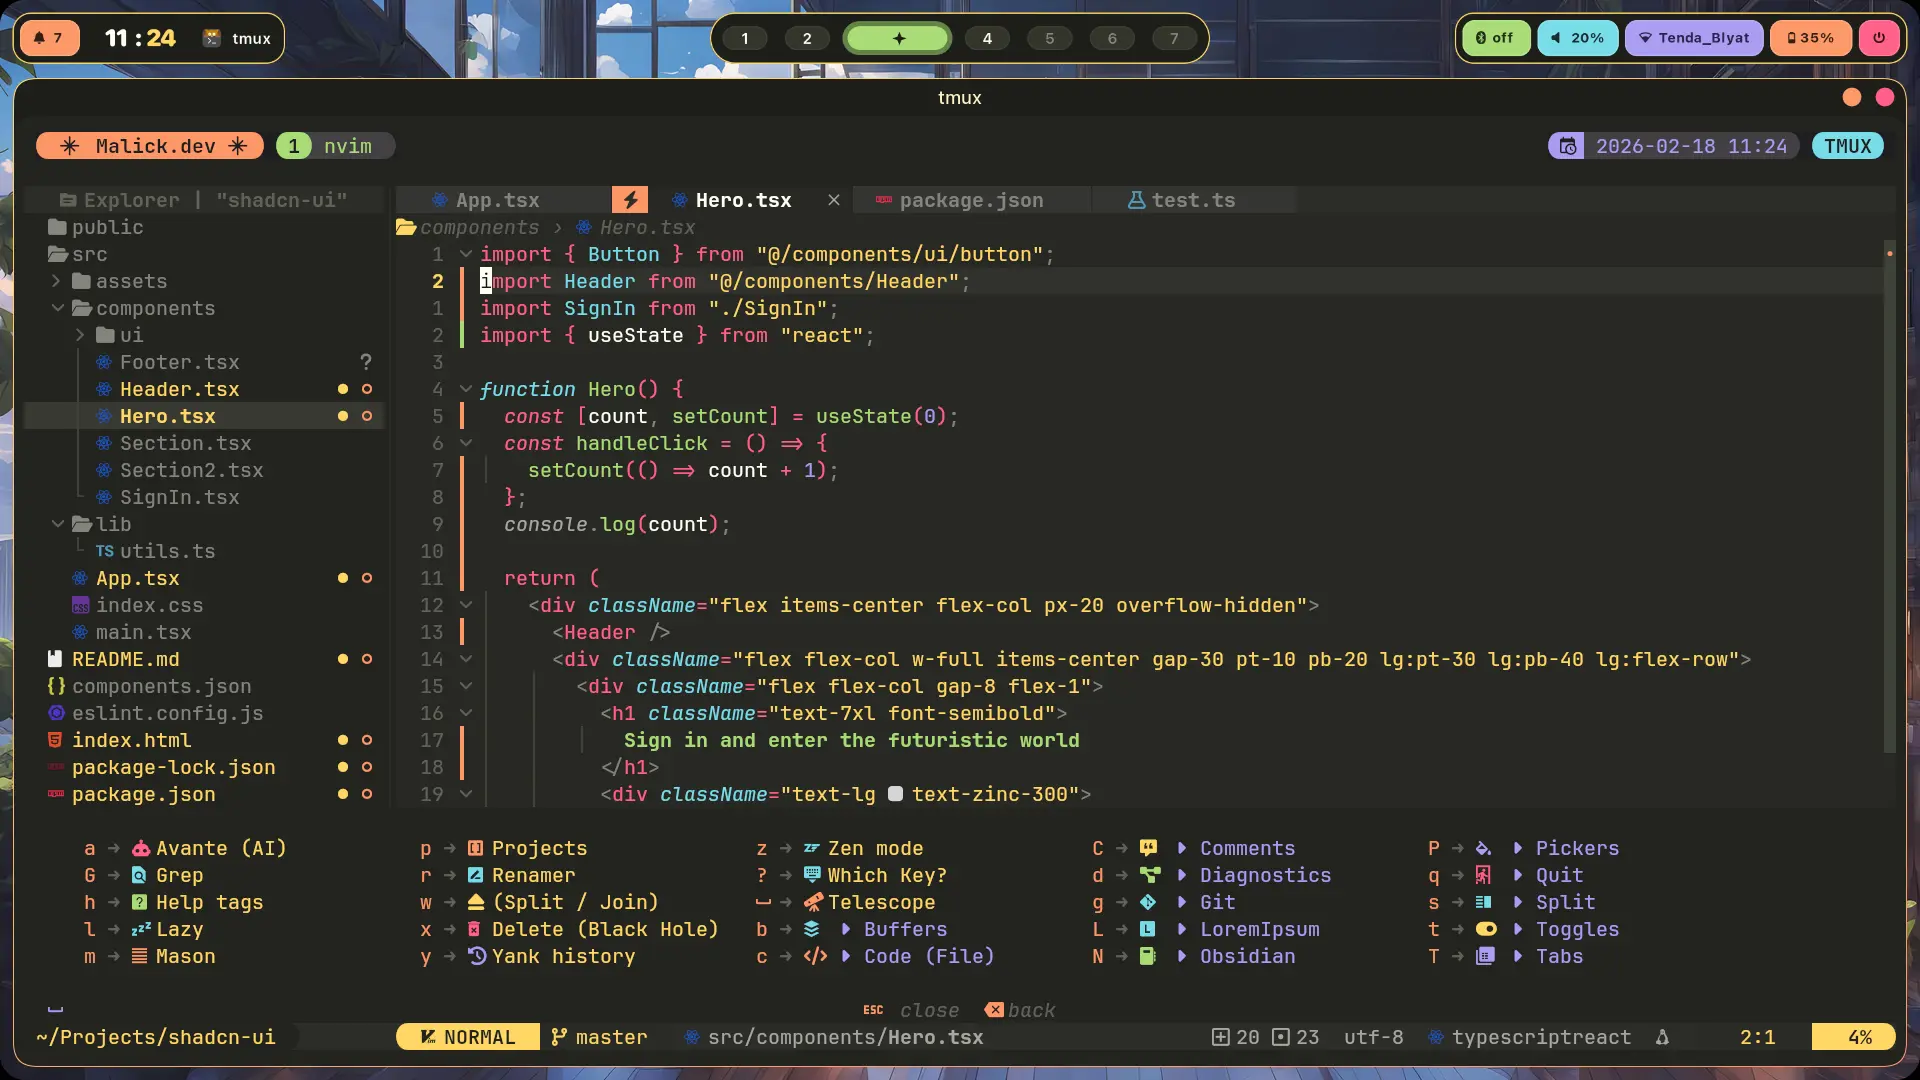Viewport: 1920px width, 1080px height.
Task: Click the Renamer pencil icon
Action: [476, 875]
